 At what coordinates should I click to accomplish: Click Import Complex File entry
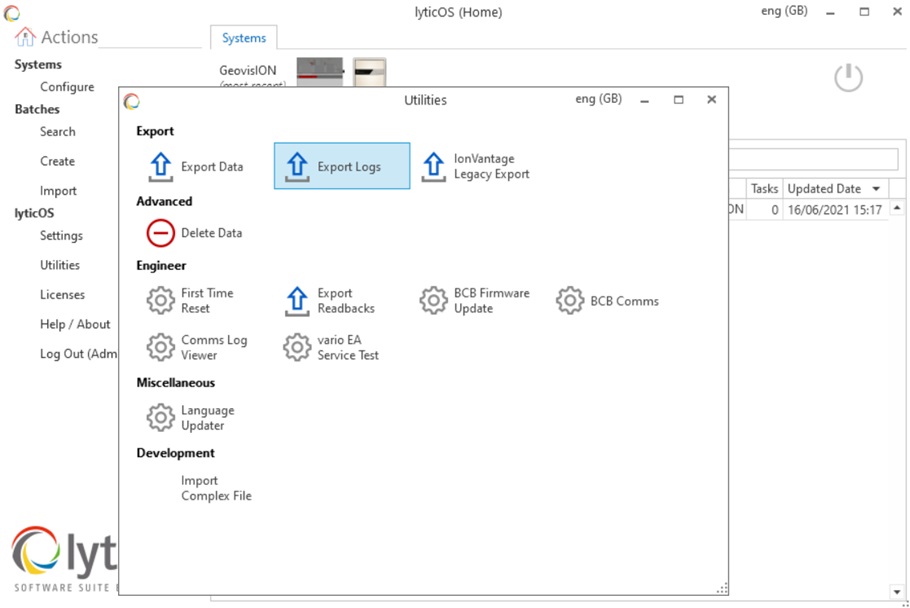[215, 488]
